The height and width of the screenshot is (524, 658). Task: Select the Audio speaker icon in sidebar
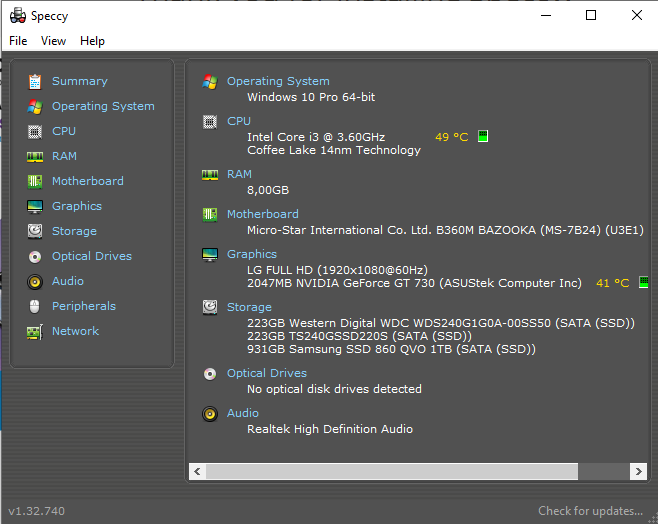35,282
